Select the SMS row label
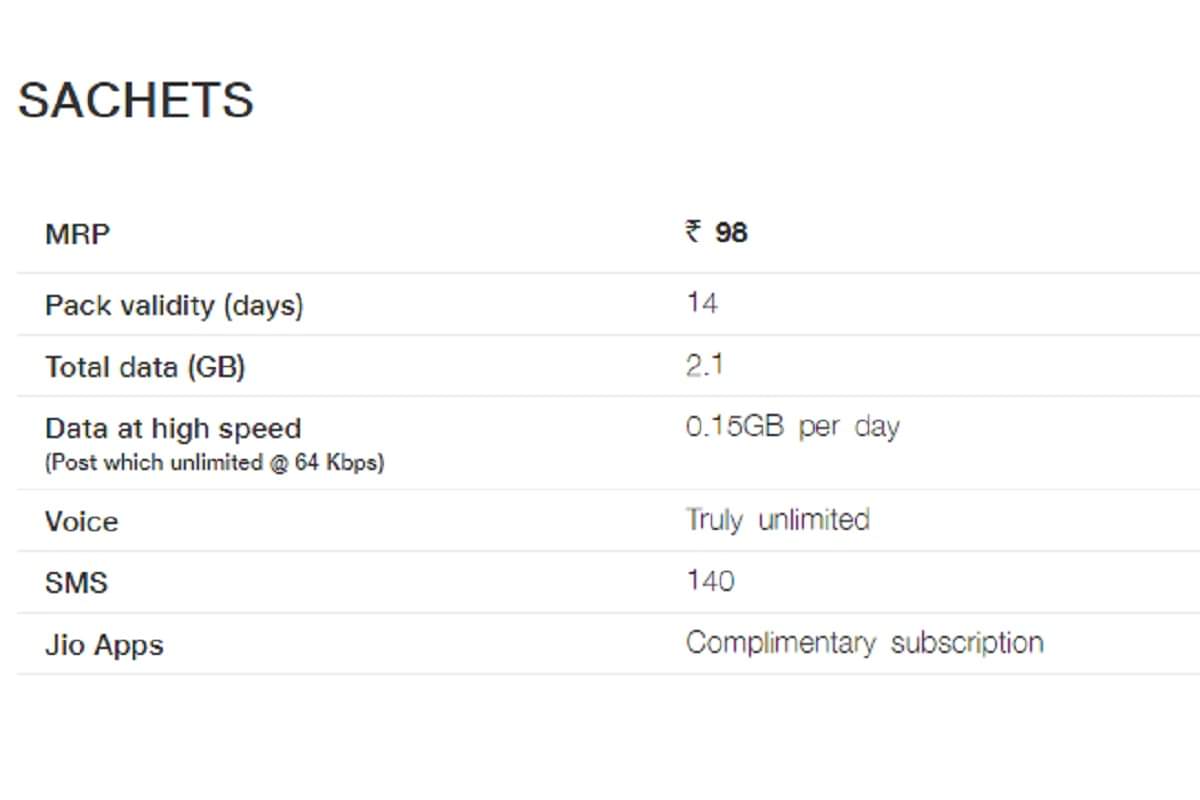Screen dimensions: 1200x800 click(76, 583)
